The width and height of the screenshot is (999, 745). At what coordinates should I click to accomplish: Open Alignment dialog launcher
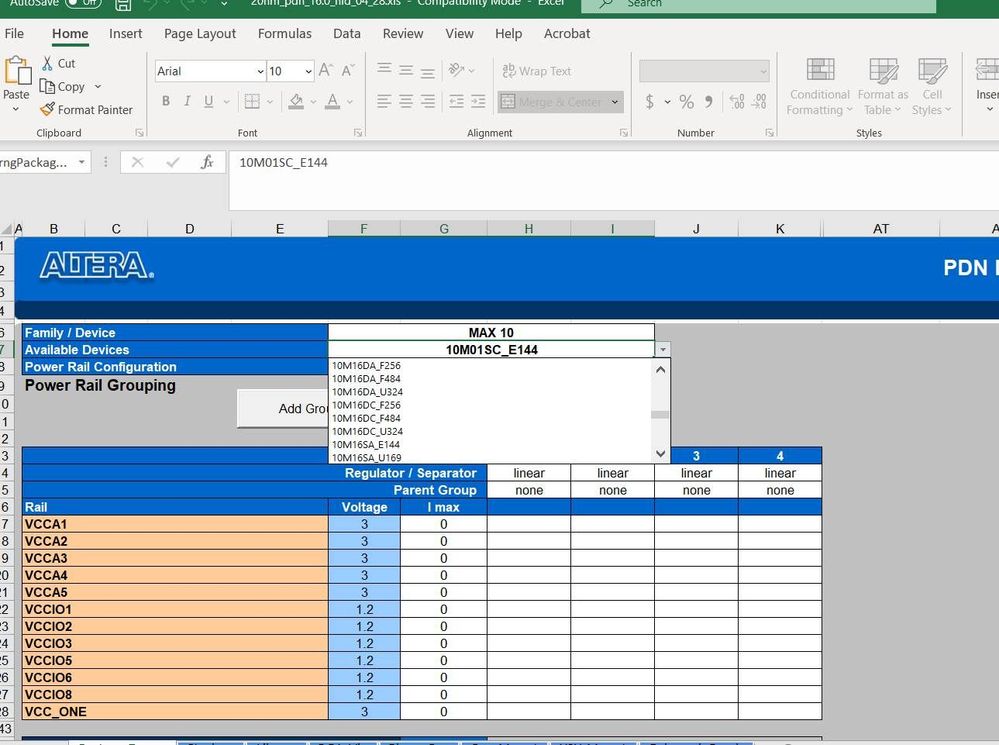[x=624, y=133]
